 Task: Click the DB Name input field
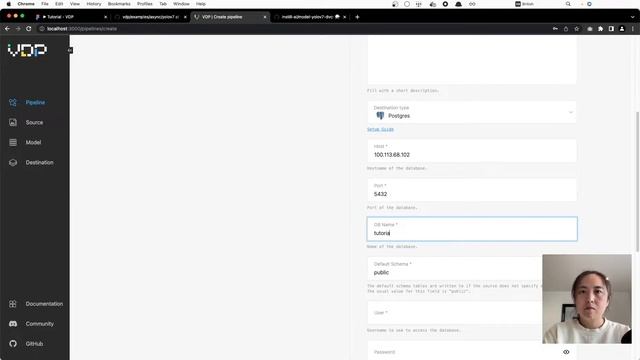[472, 229]
